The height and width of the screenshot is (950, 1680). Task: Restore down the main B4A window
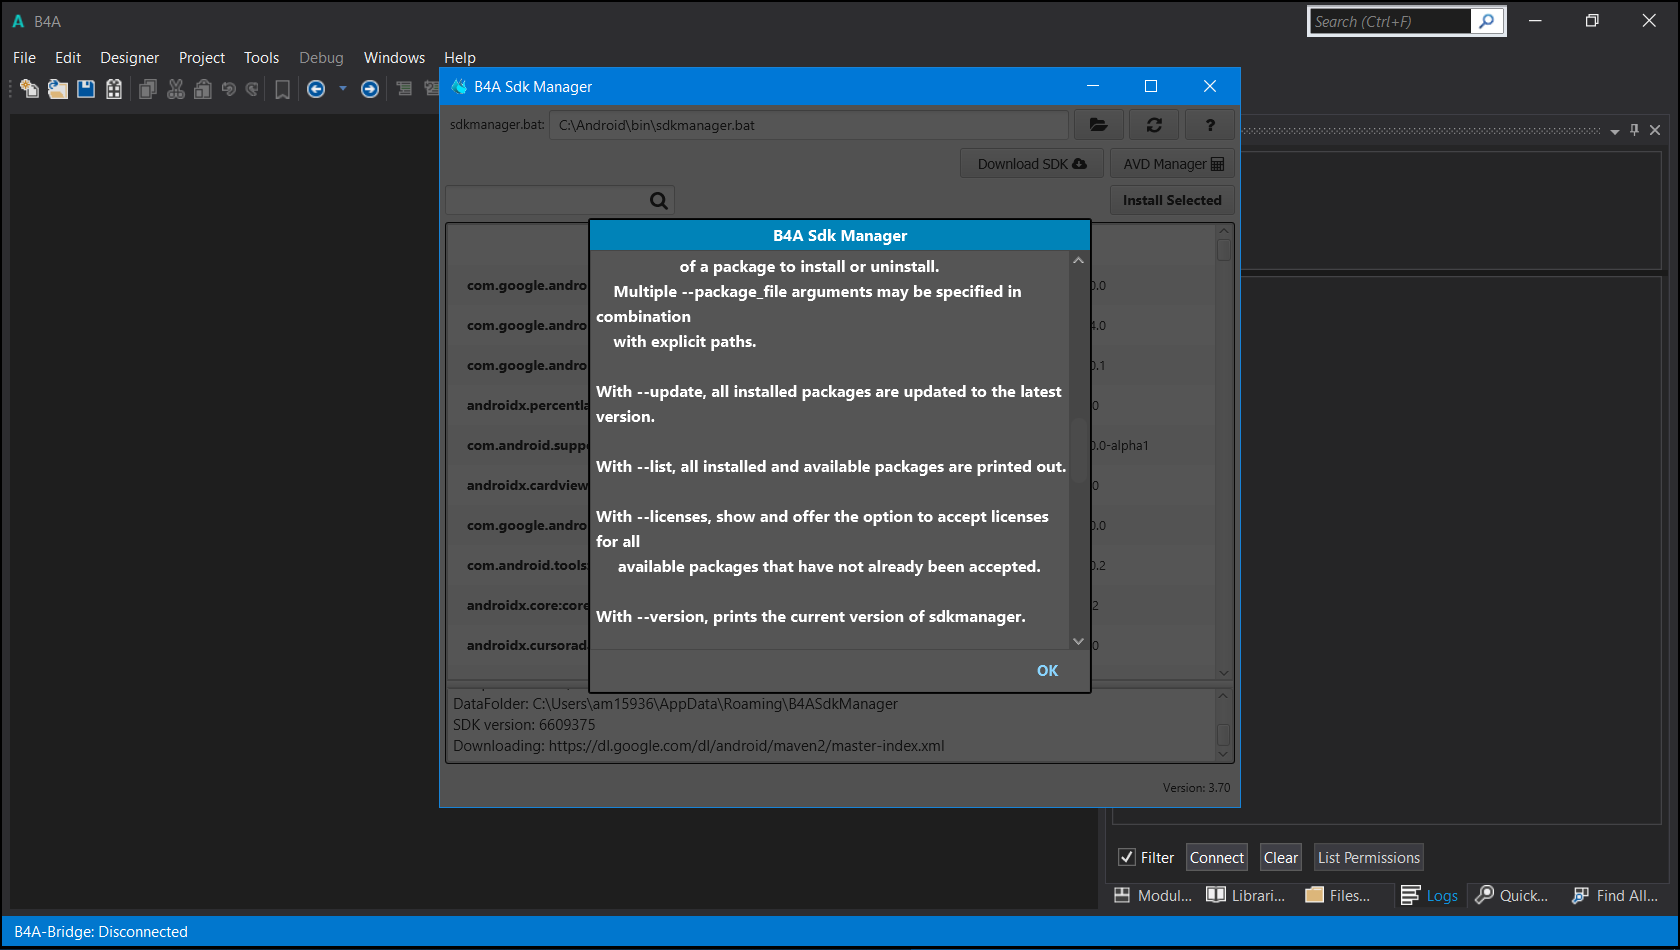click(x=1592, y=21)
